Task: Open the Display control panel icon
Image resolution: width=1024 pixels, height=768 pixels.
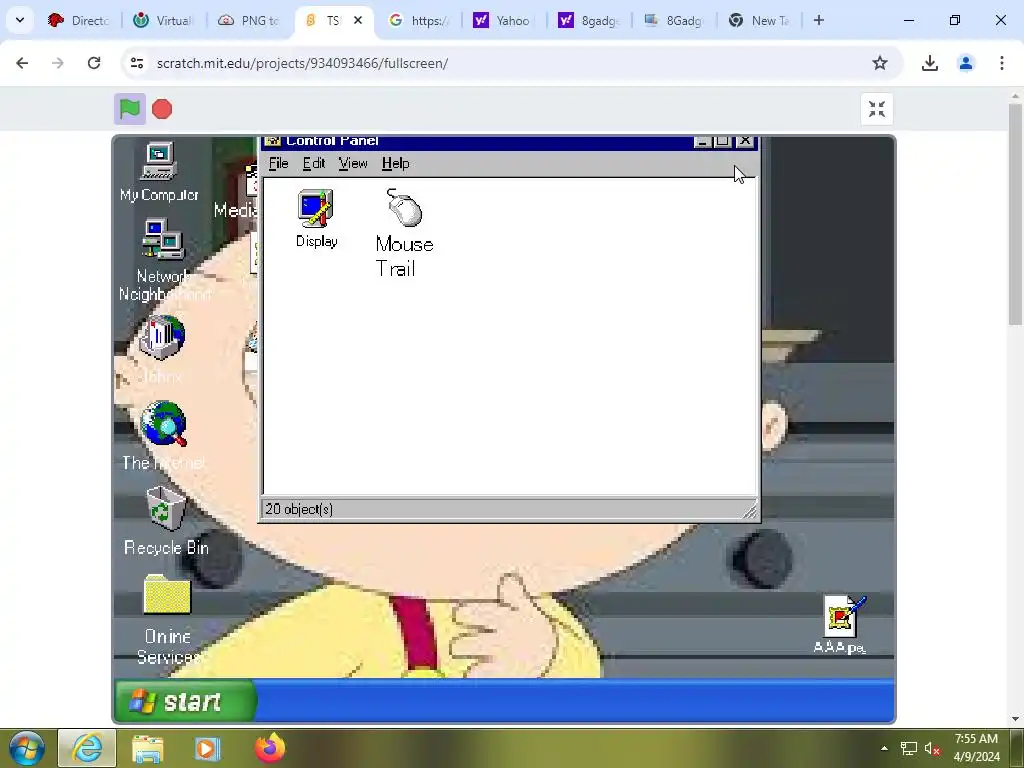Action: pyautogui.click(x=317, y=219)
